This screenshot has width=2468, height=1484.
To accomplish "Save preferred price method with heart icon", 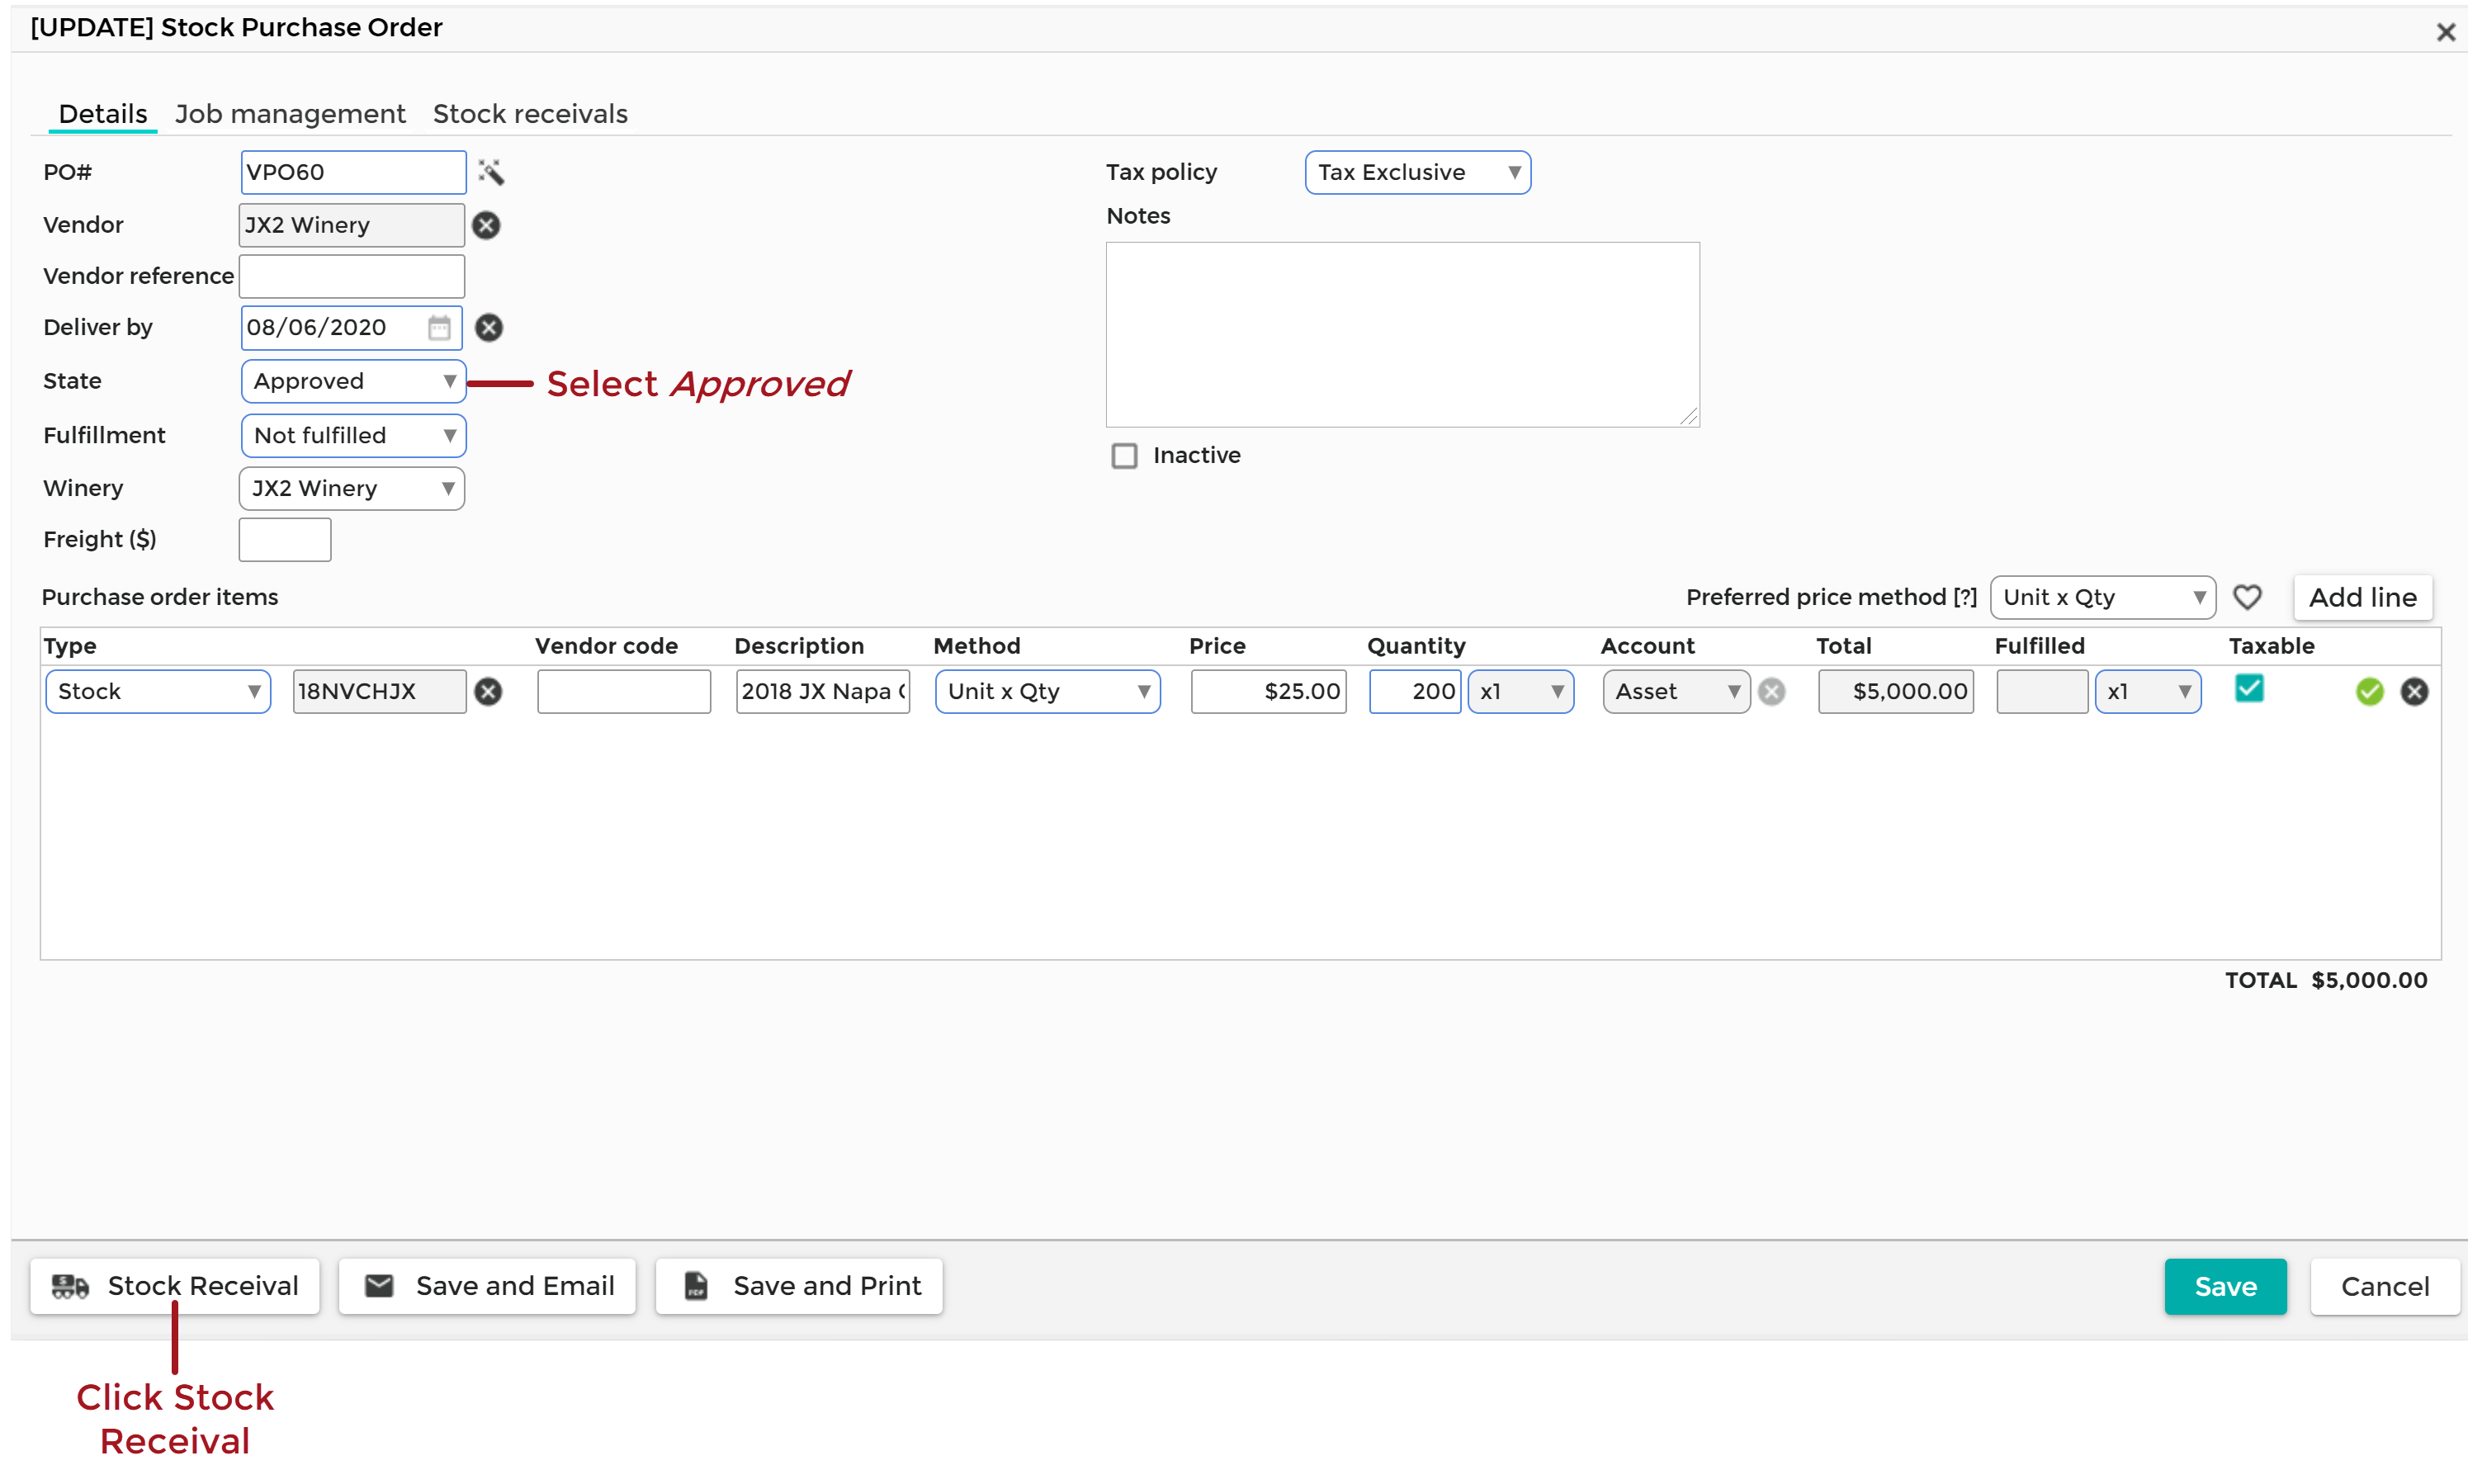I will (x=2247, y=597).
